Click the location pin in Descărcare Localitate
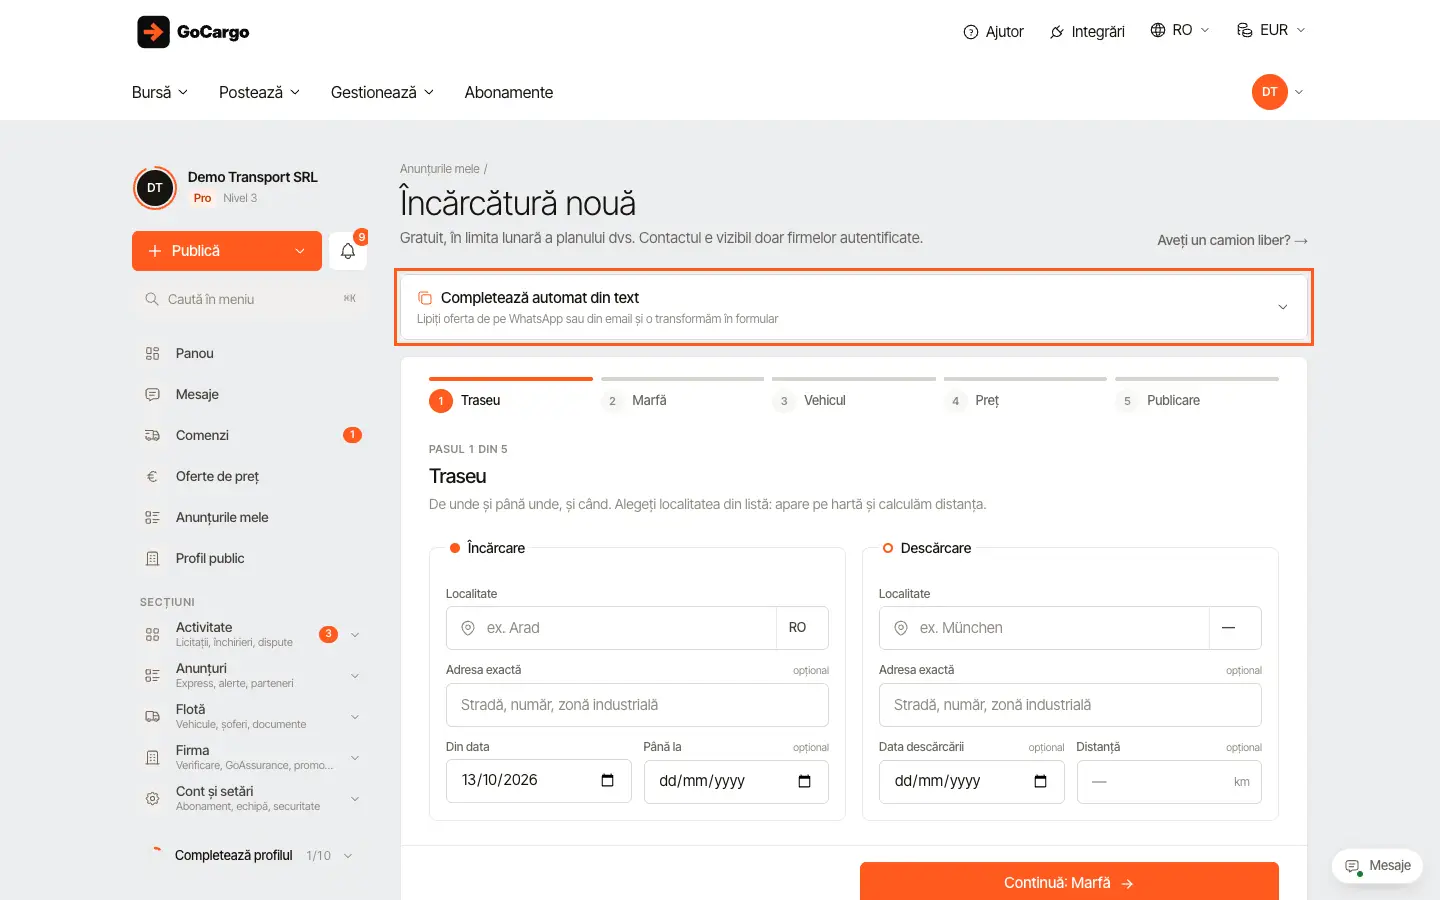Screen dimensions: 1440x900 900,628
